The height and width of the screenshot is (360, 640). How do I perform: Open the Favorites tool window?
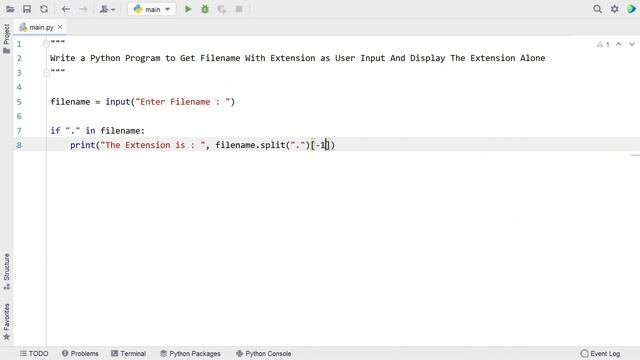(7, 322)
